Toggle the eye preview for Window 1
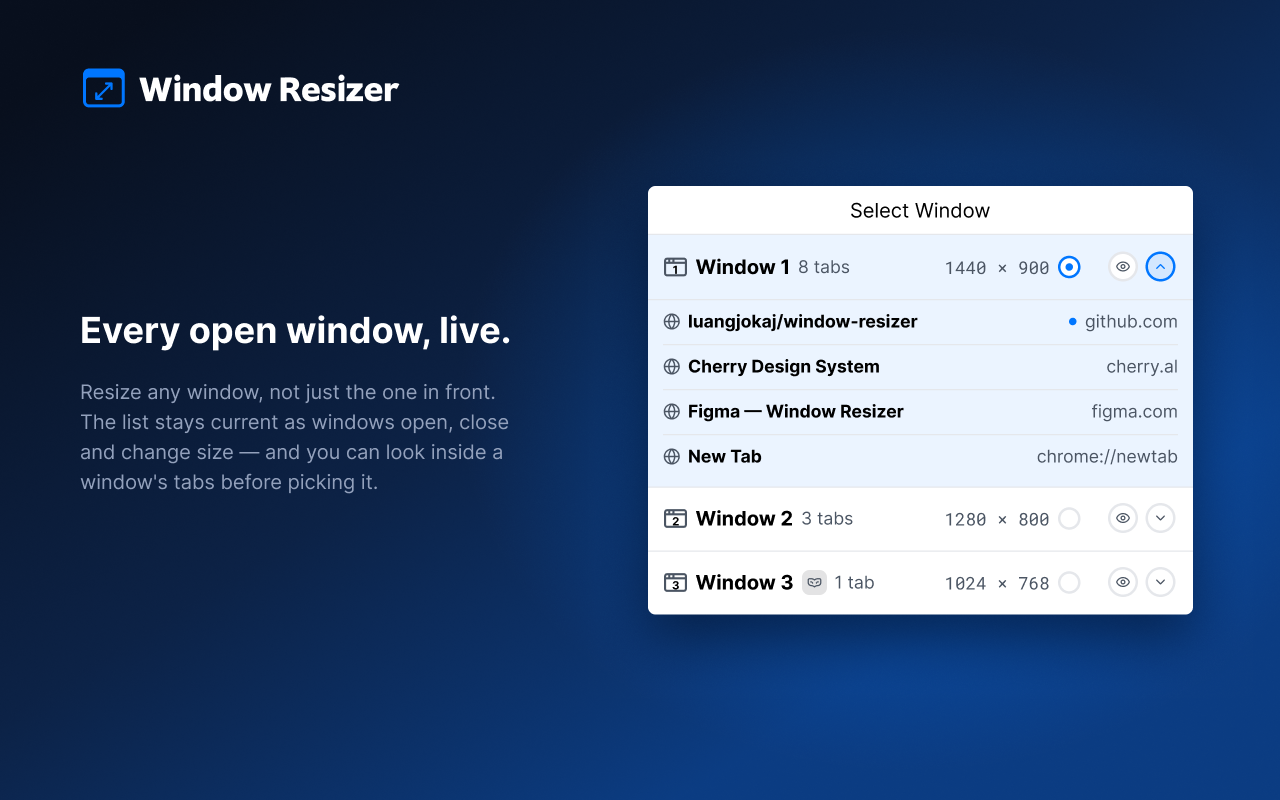Image resolution: width=1280 pixels, height=800 pixels. pyautogui.click(x=1123, y=267)
